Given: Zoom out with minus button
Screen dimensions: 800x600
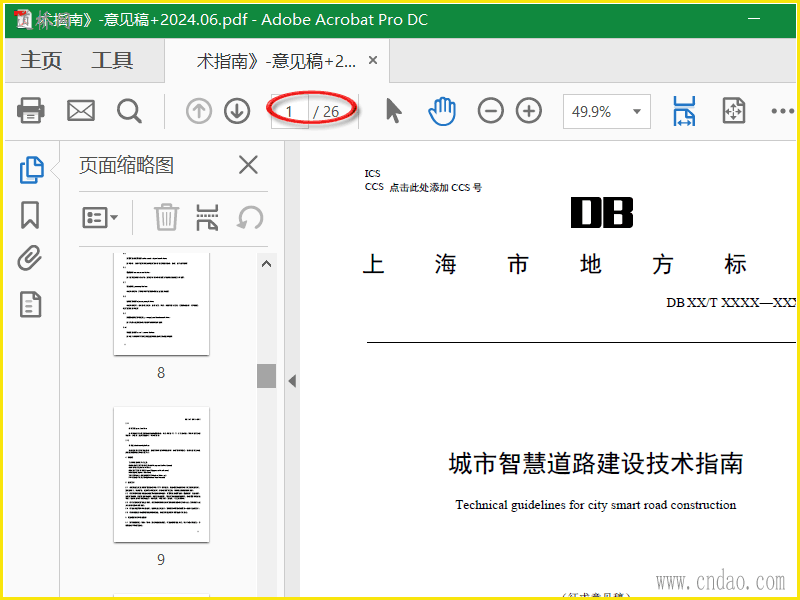Looking at the screenshot, I should [x=490, y=111].
